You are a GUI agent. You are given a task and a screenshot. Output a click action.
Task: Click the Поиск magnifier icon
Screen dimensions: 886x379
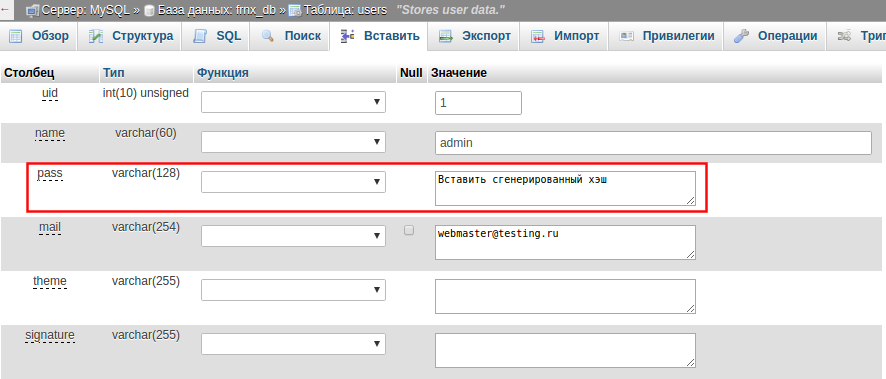tap(268, 37)
